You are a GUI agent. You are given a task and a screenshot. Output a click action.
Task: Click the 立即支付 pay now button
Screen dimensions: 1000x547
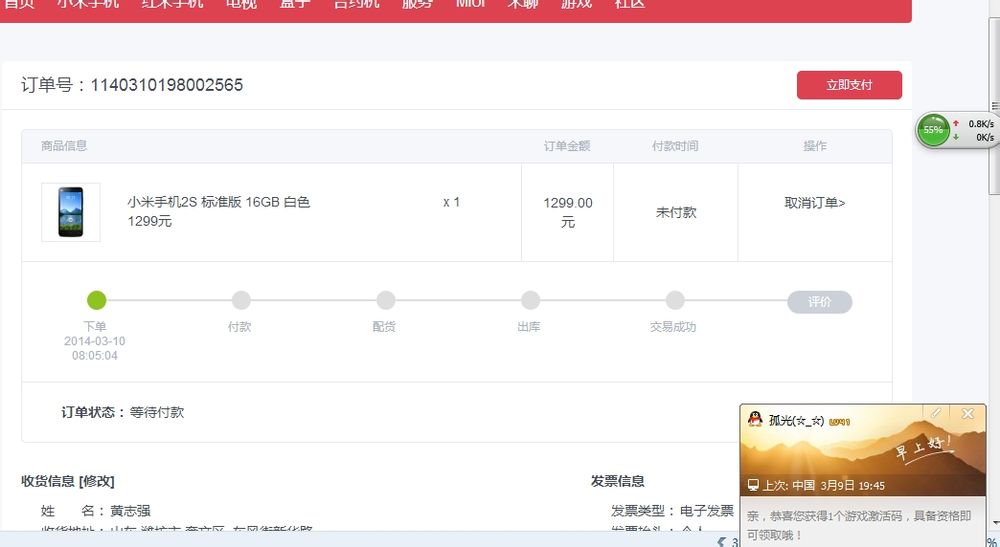(849, 85)
